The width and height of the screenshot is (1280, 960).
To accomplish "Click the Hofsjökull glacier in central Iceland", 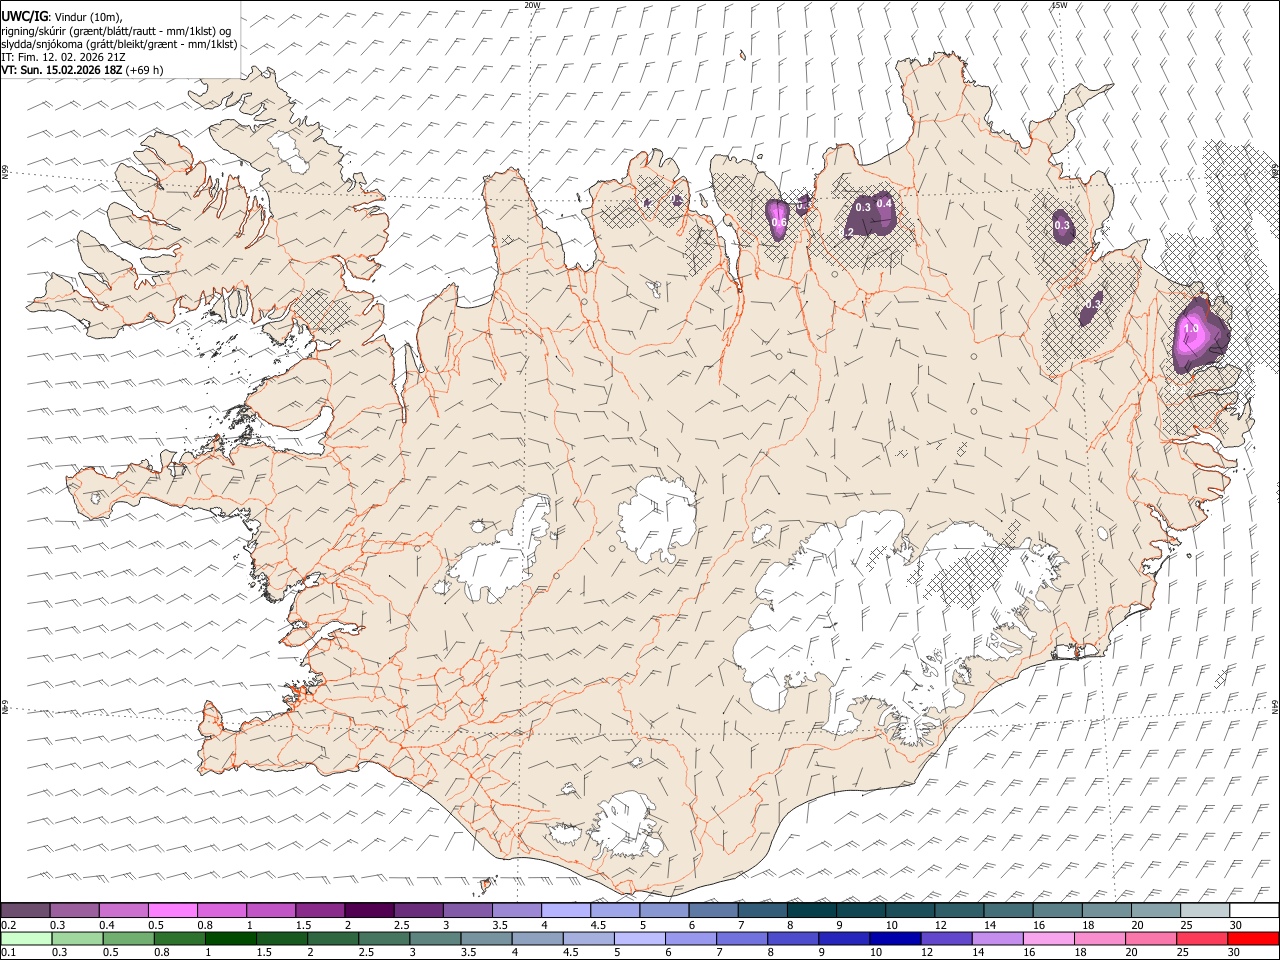I will point(657,519).
